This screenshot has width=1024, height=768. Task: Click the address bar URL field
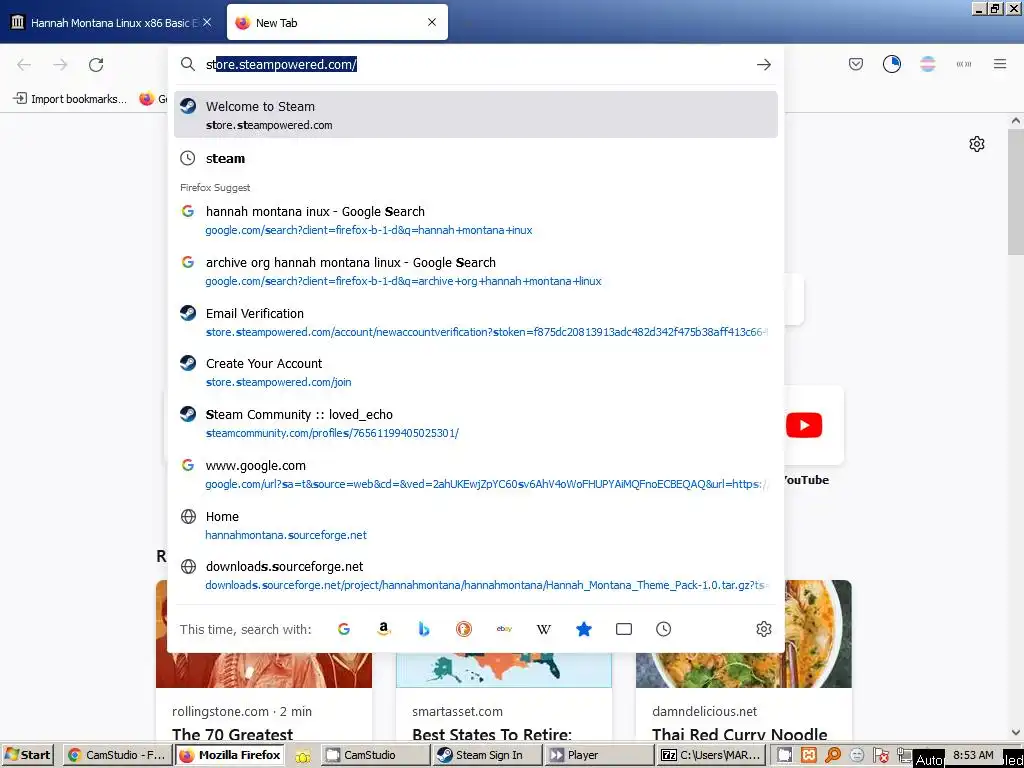click(x=477, y=64)
